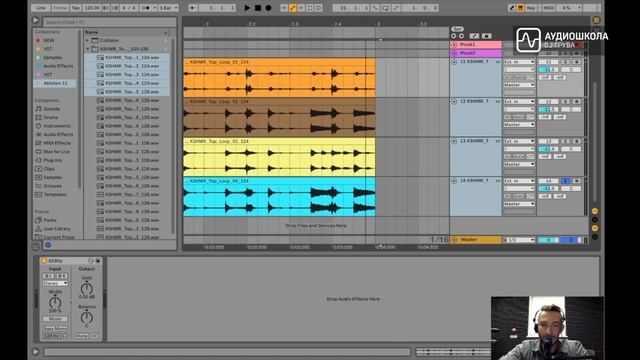Screen dimensions: 640x360
Task: Click the Utility Width knob
Action: click(55, 302)
